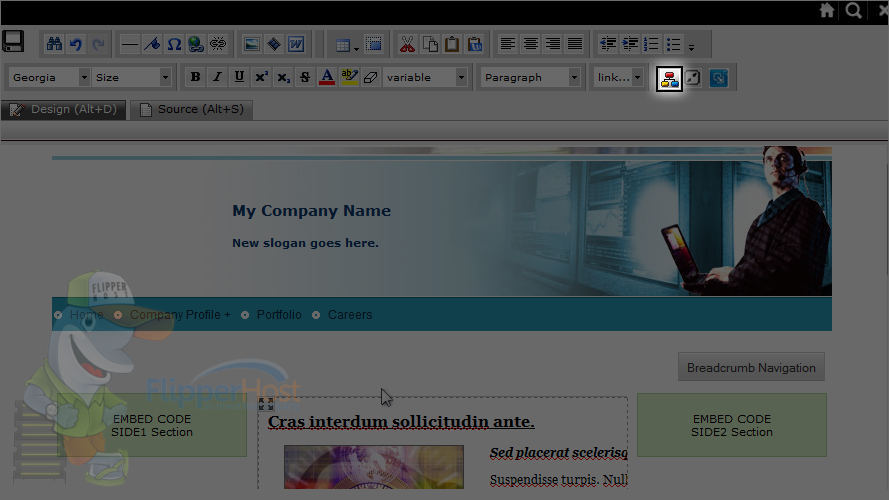Screen dimensions: 889x500
Task: Click the content block expand handle
Action: [x=266, y=404]
